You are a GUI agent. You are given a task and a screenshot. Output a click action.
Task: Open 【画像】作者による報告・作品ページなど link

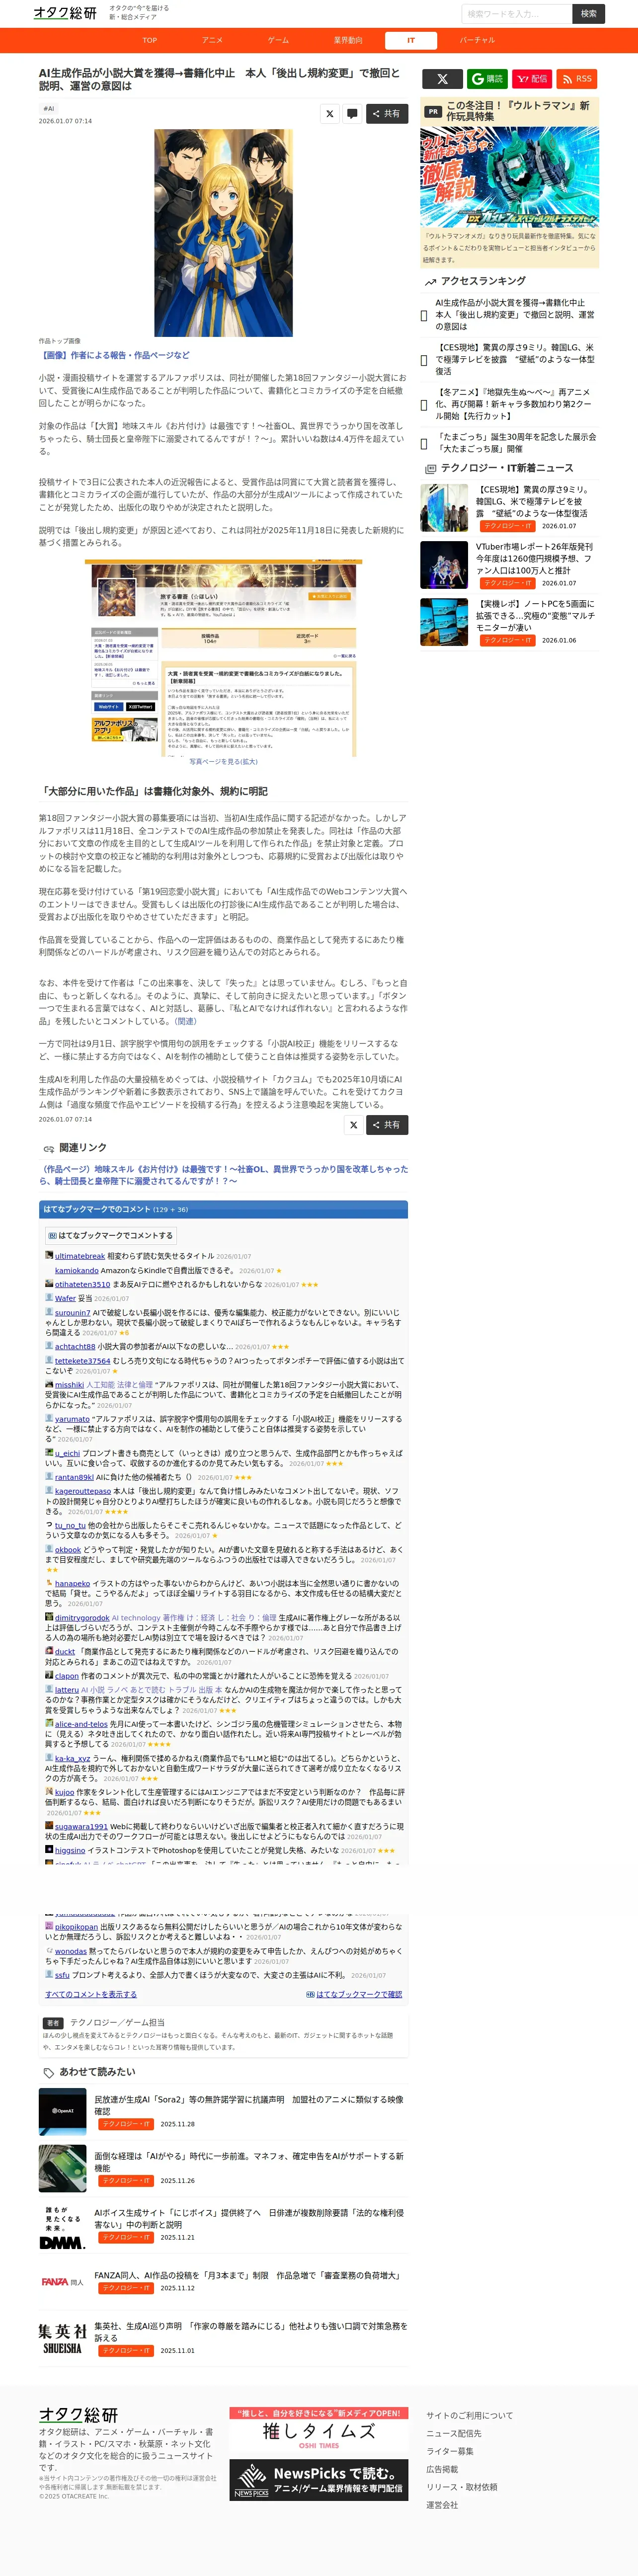[114, 355]
